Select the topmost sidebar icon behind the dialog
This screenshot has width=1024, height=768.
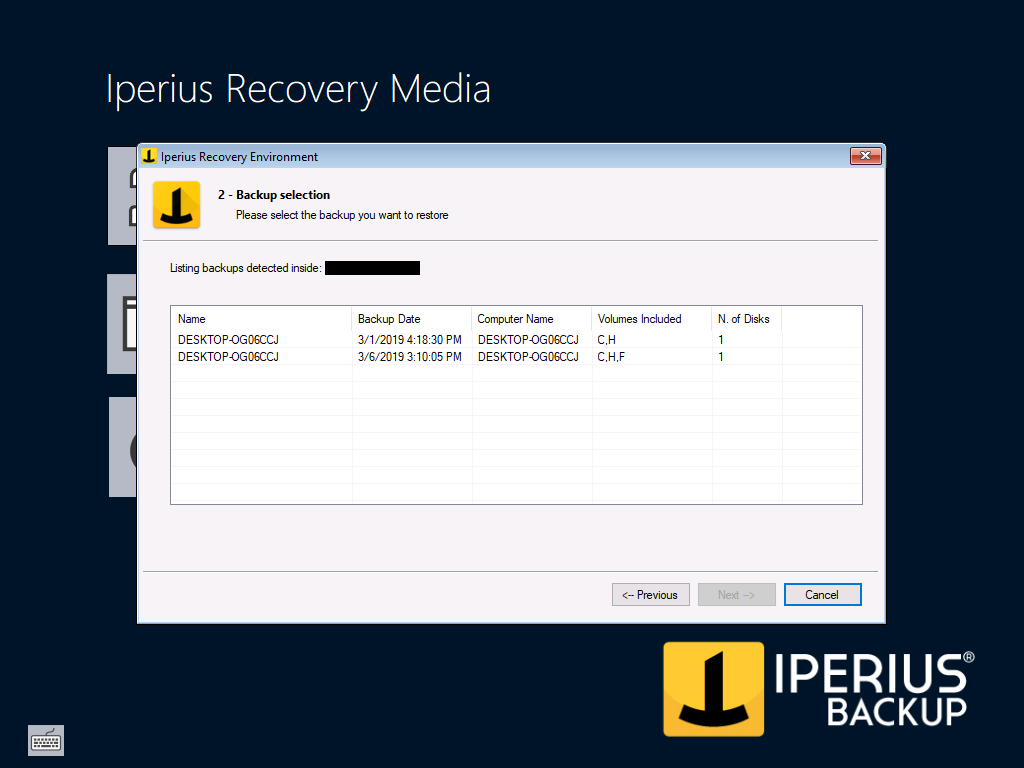(121, 196)
